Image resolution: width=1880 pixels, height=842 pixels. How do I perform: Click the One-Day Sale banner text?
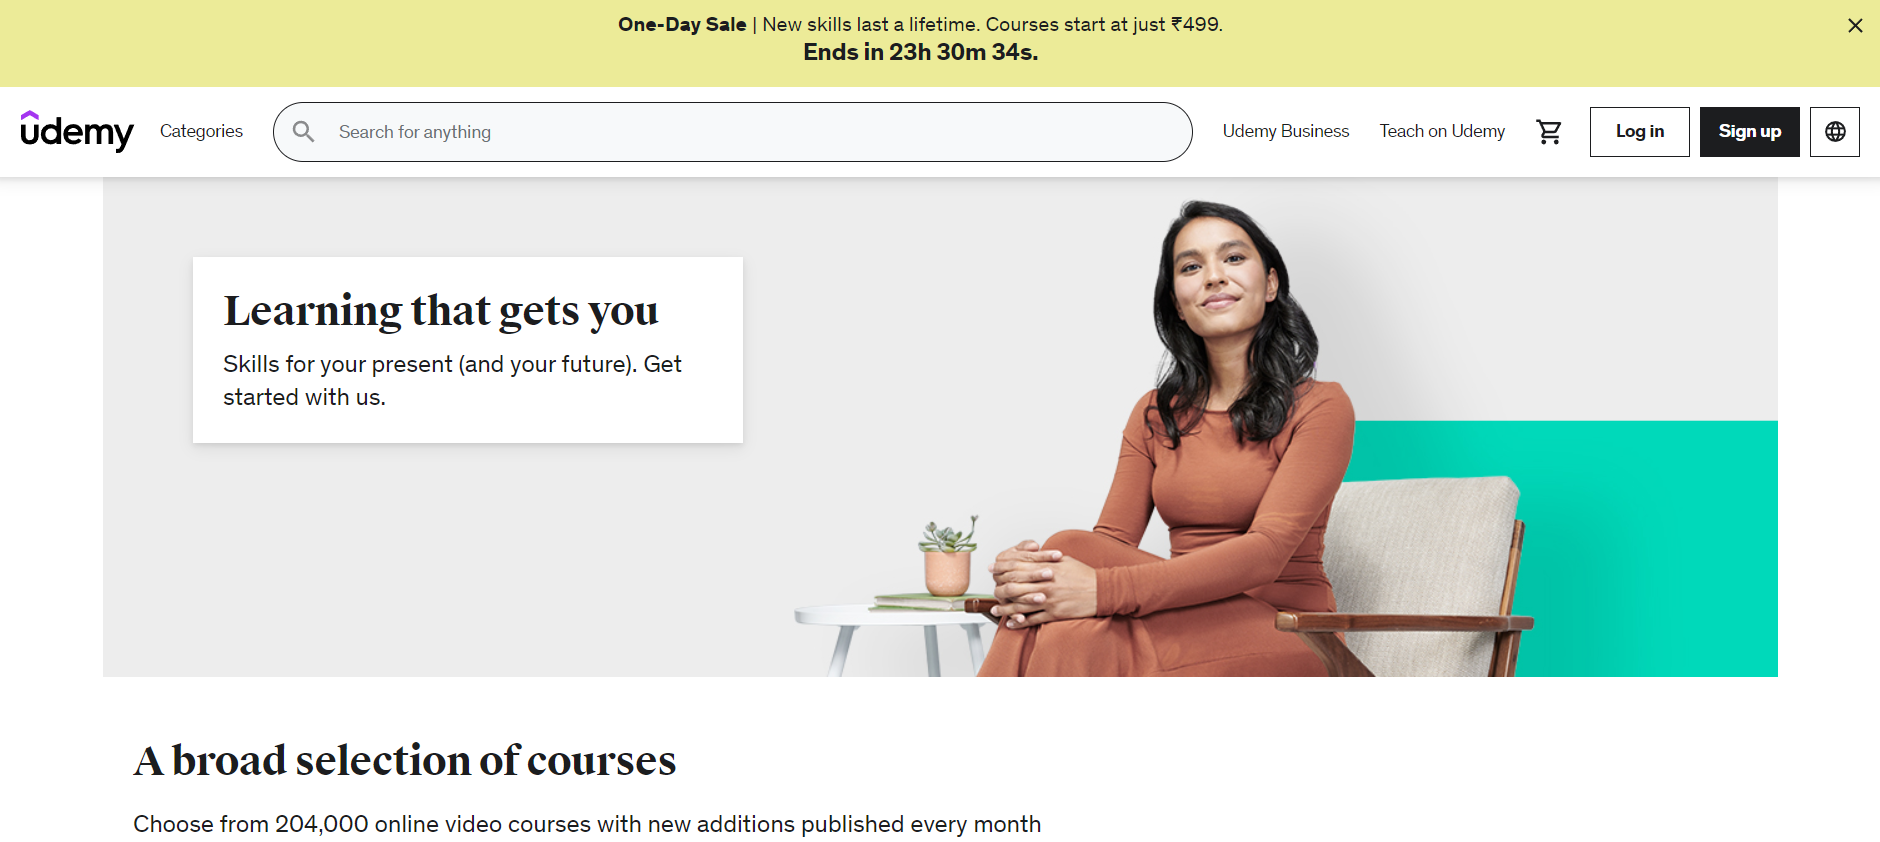pyautogui.click(x=920, y=24)
